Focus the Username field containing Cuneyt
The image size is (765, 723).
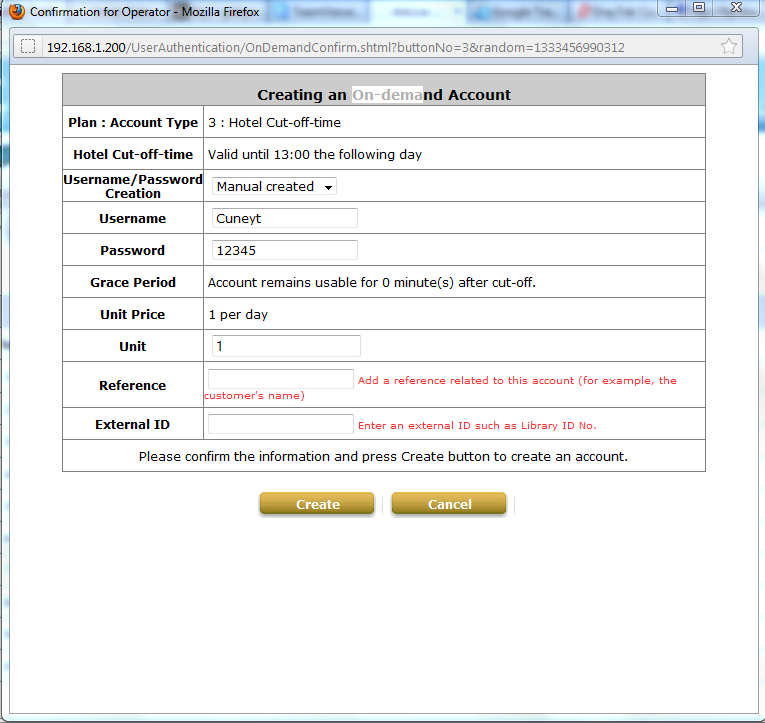click(x=285, y=218)
